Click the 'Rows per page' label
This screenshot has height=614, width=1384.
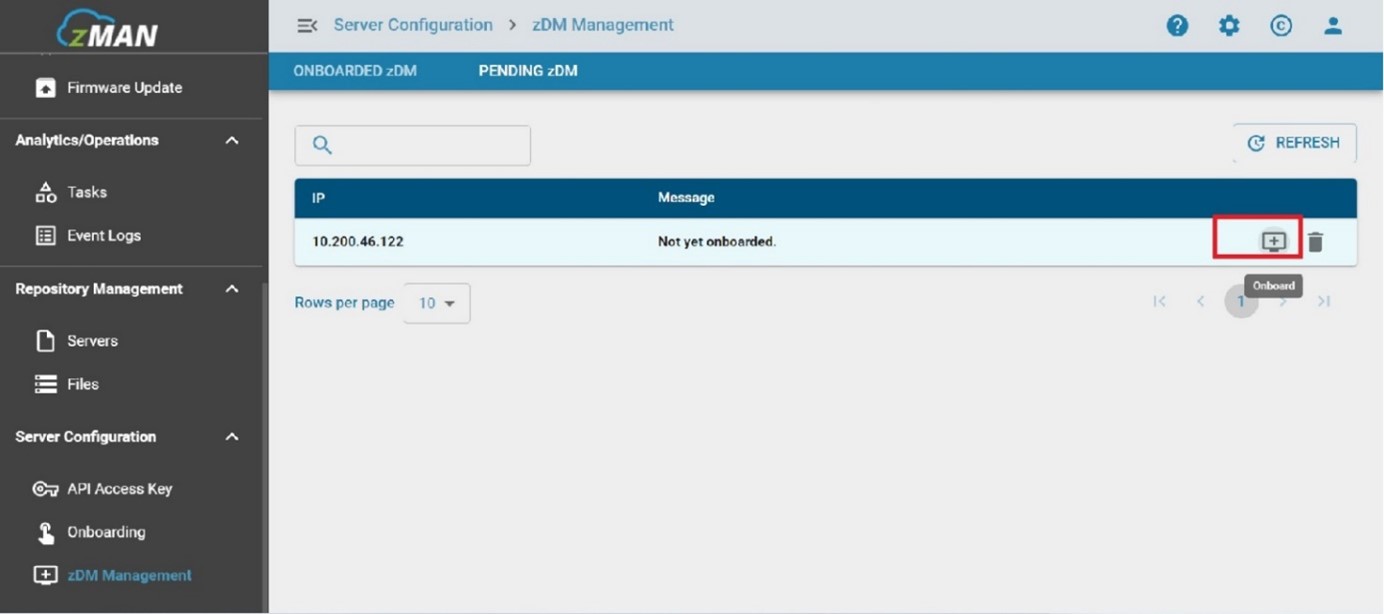coord(344,303)
